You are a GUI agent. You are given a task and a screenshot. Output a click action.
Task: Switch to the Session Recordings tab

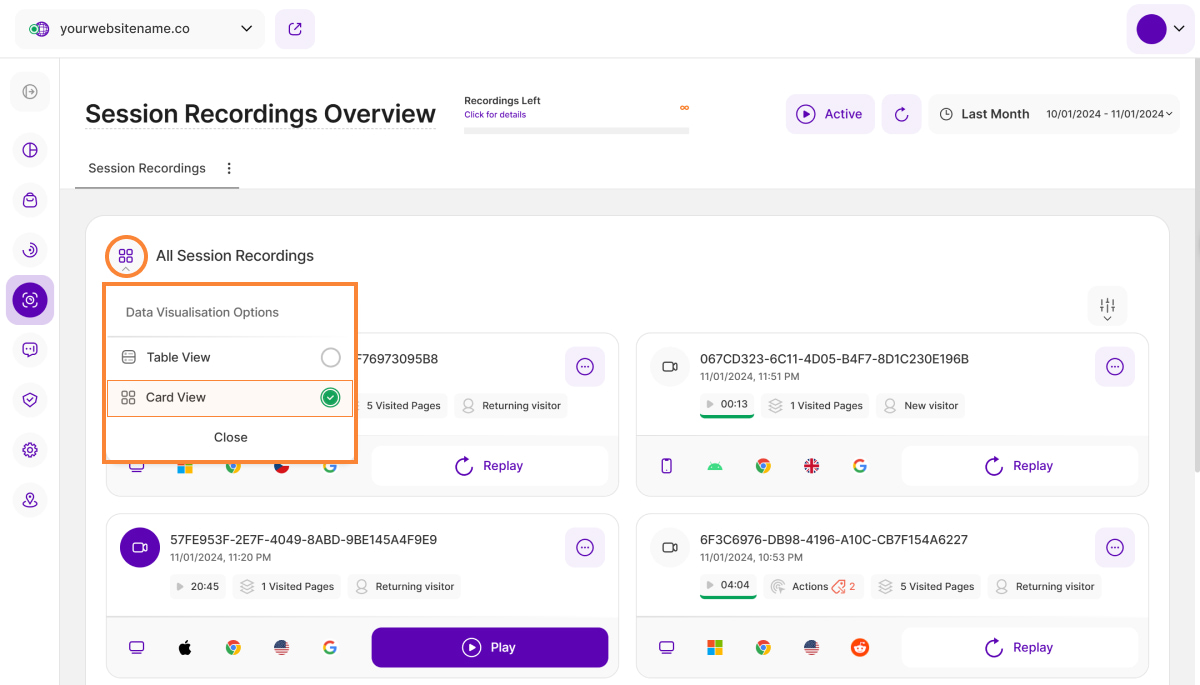pyautogui.click(x=147, y=168)
